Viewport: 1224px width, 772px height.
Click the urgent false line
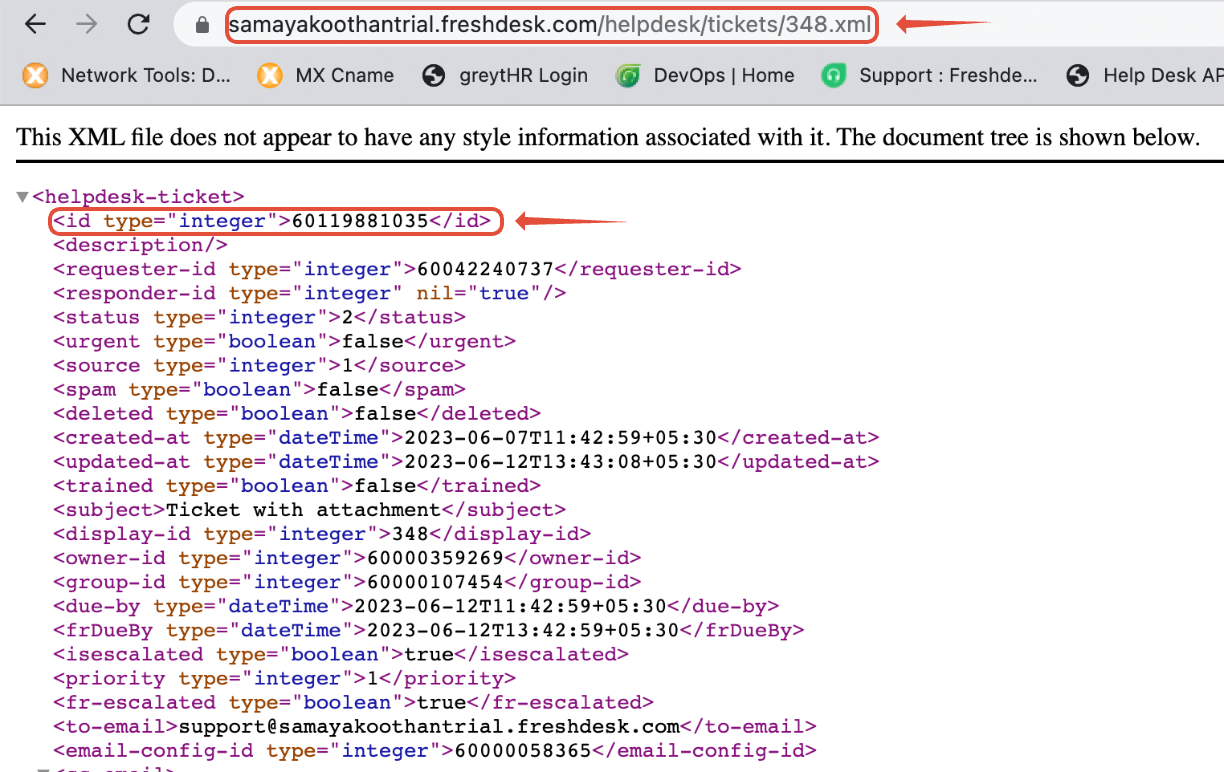coord(284,341)
